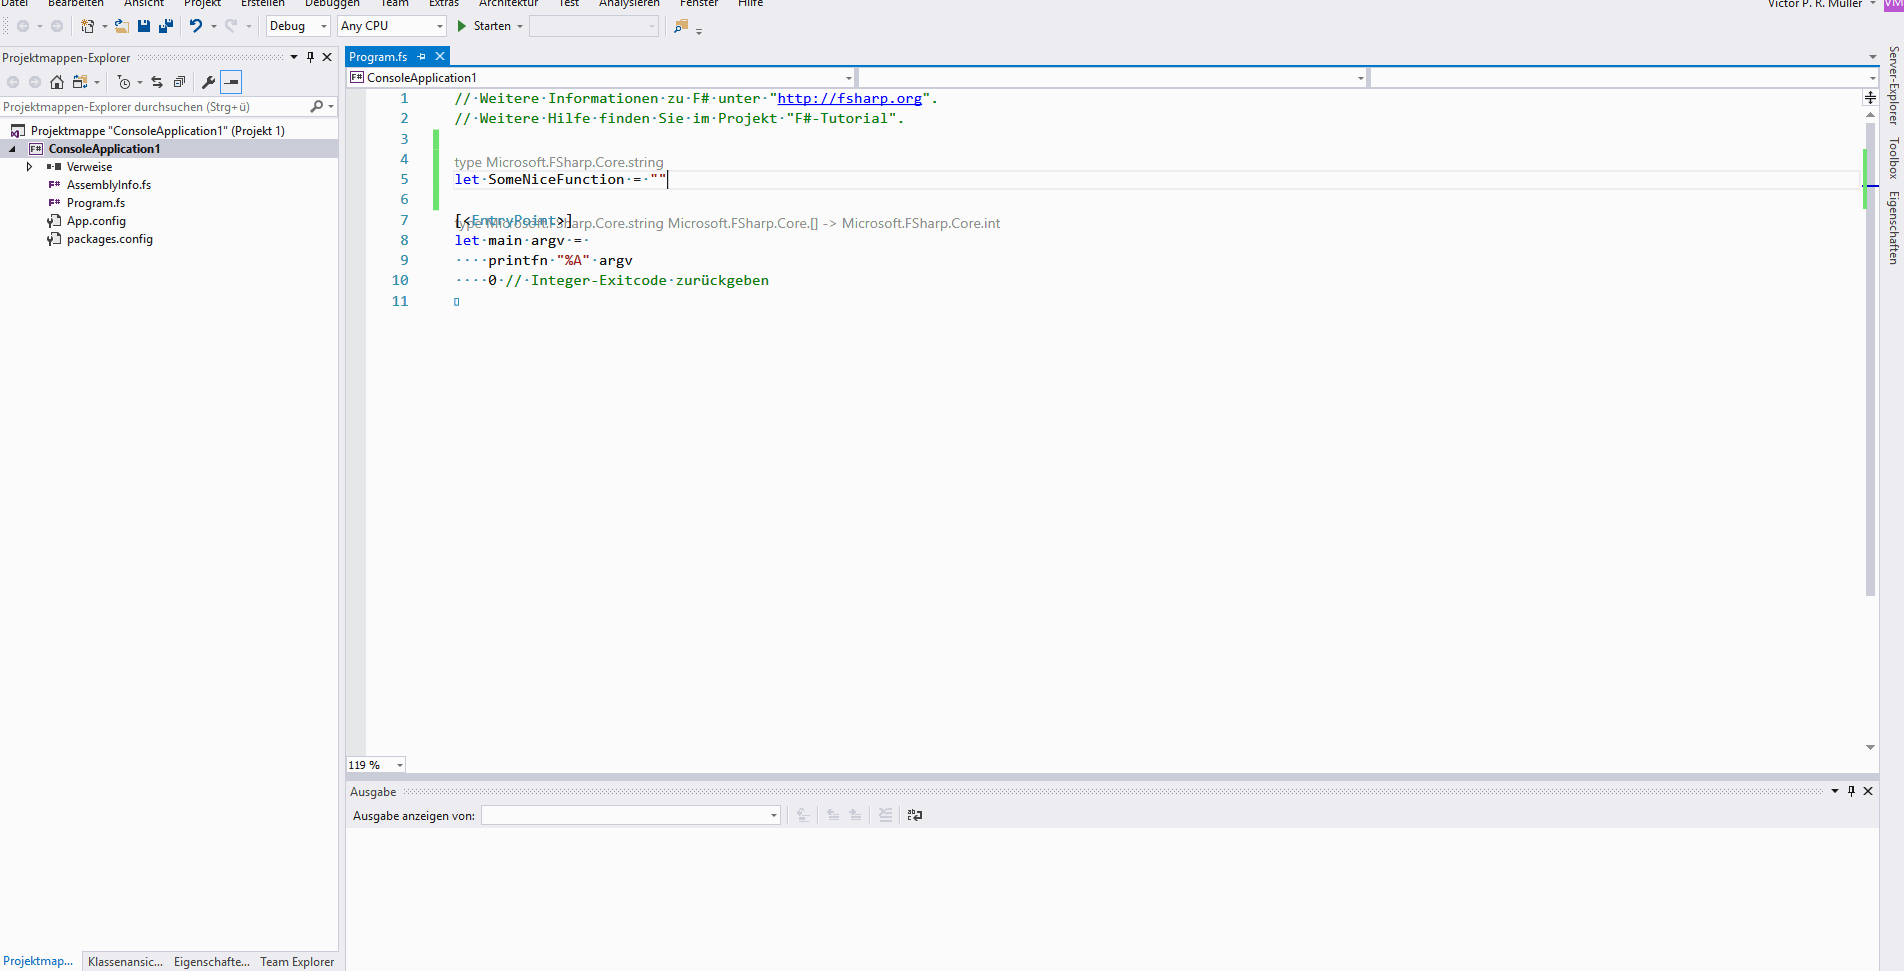Expand the Verweise tree node
1904x971 pixels.
29,166
